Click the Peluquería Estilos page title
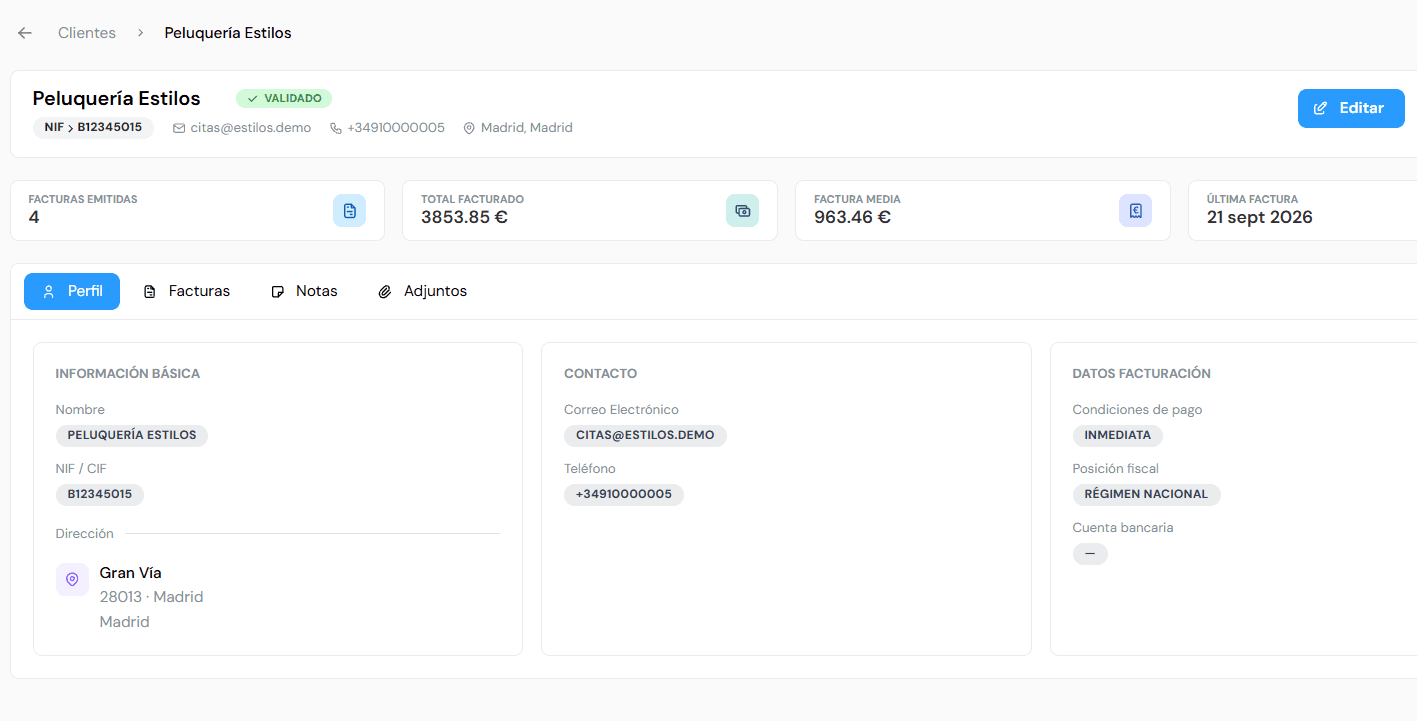 click(117, 98)
